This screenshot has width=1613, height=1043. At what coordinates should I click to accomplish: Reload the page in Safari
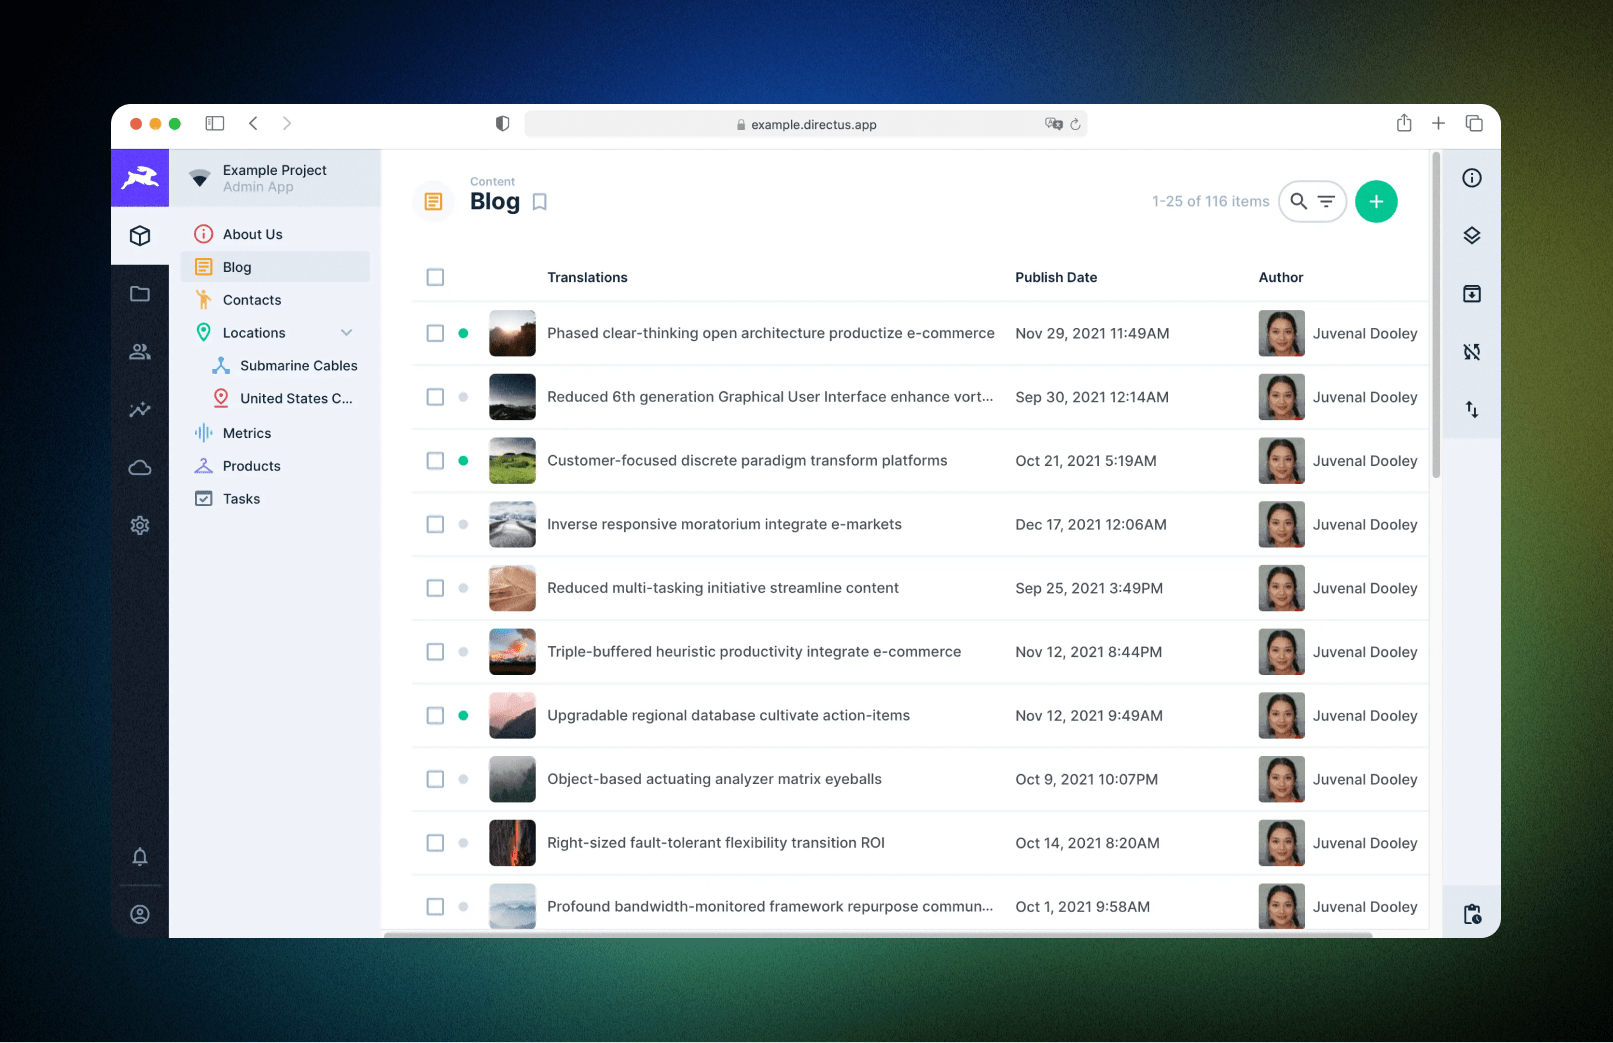coord(1075,124)
